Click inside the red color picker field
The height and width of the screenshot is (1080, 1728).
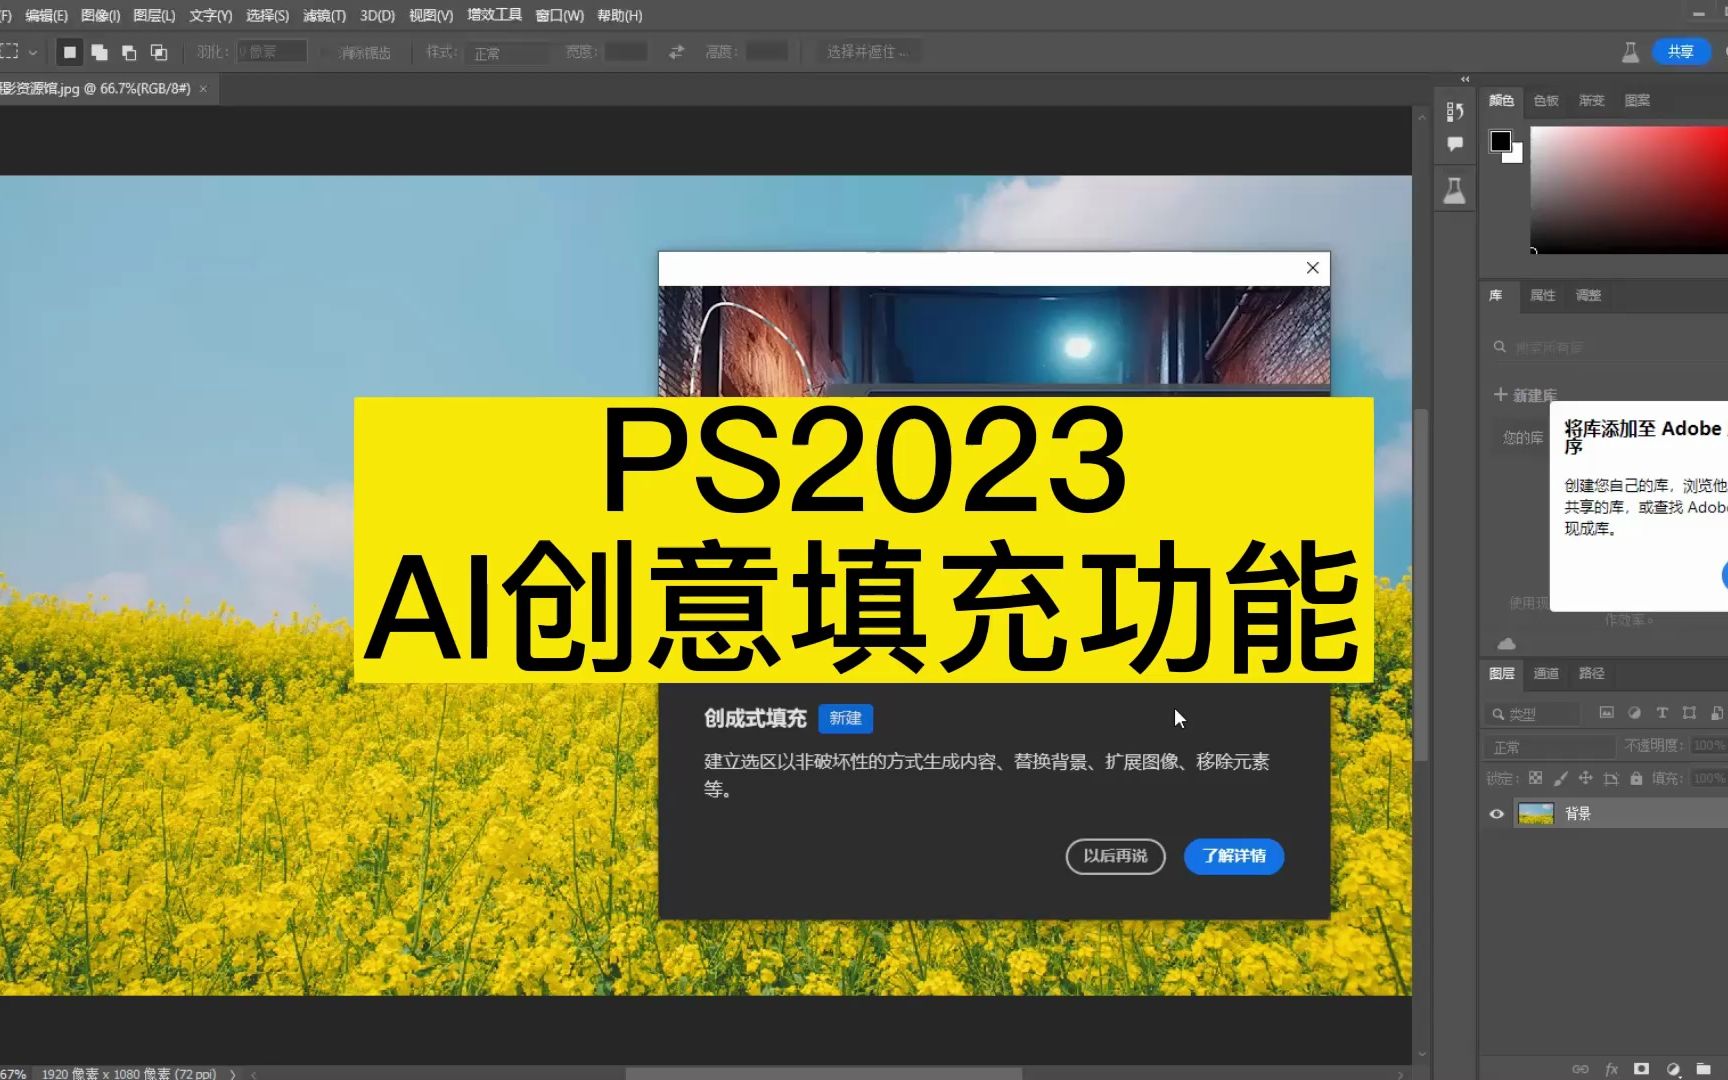(x=1629, y=189)
